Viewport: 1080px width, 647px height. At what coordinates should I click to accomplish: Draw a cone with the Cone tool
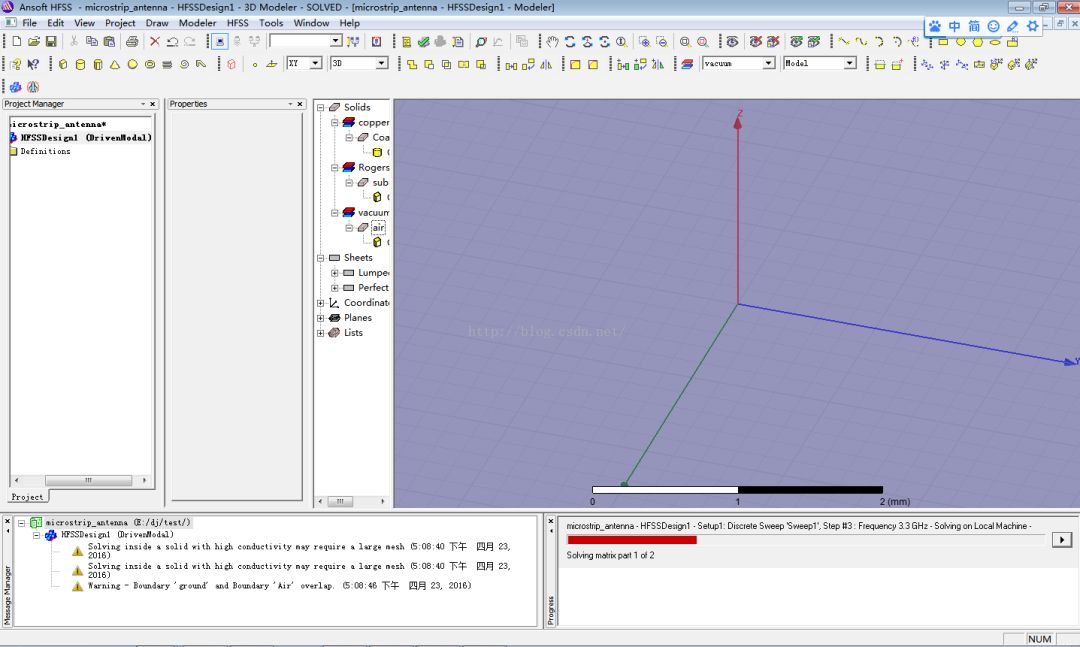coord(115,64)
